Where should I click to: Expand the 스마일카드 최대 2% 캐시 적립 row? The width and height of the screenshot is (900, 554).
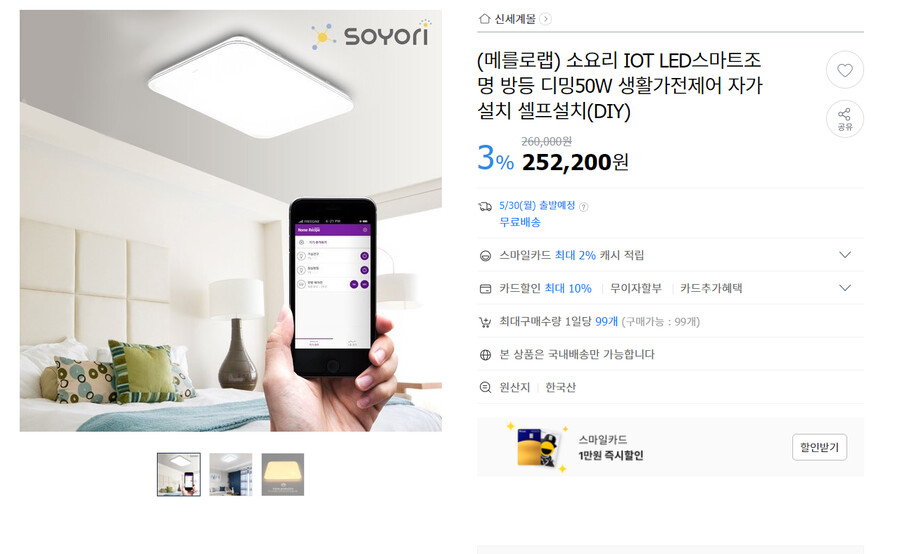670,255
